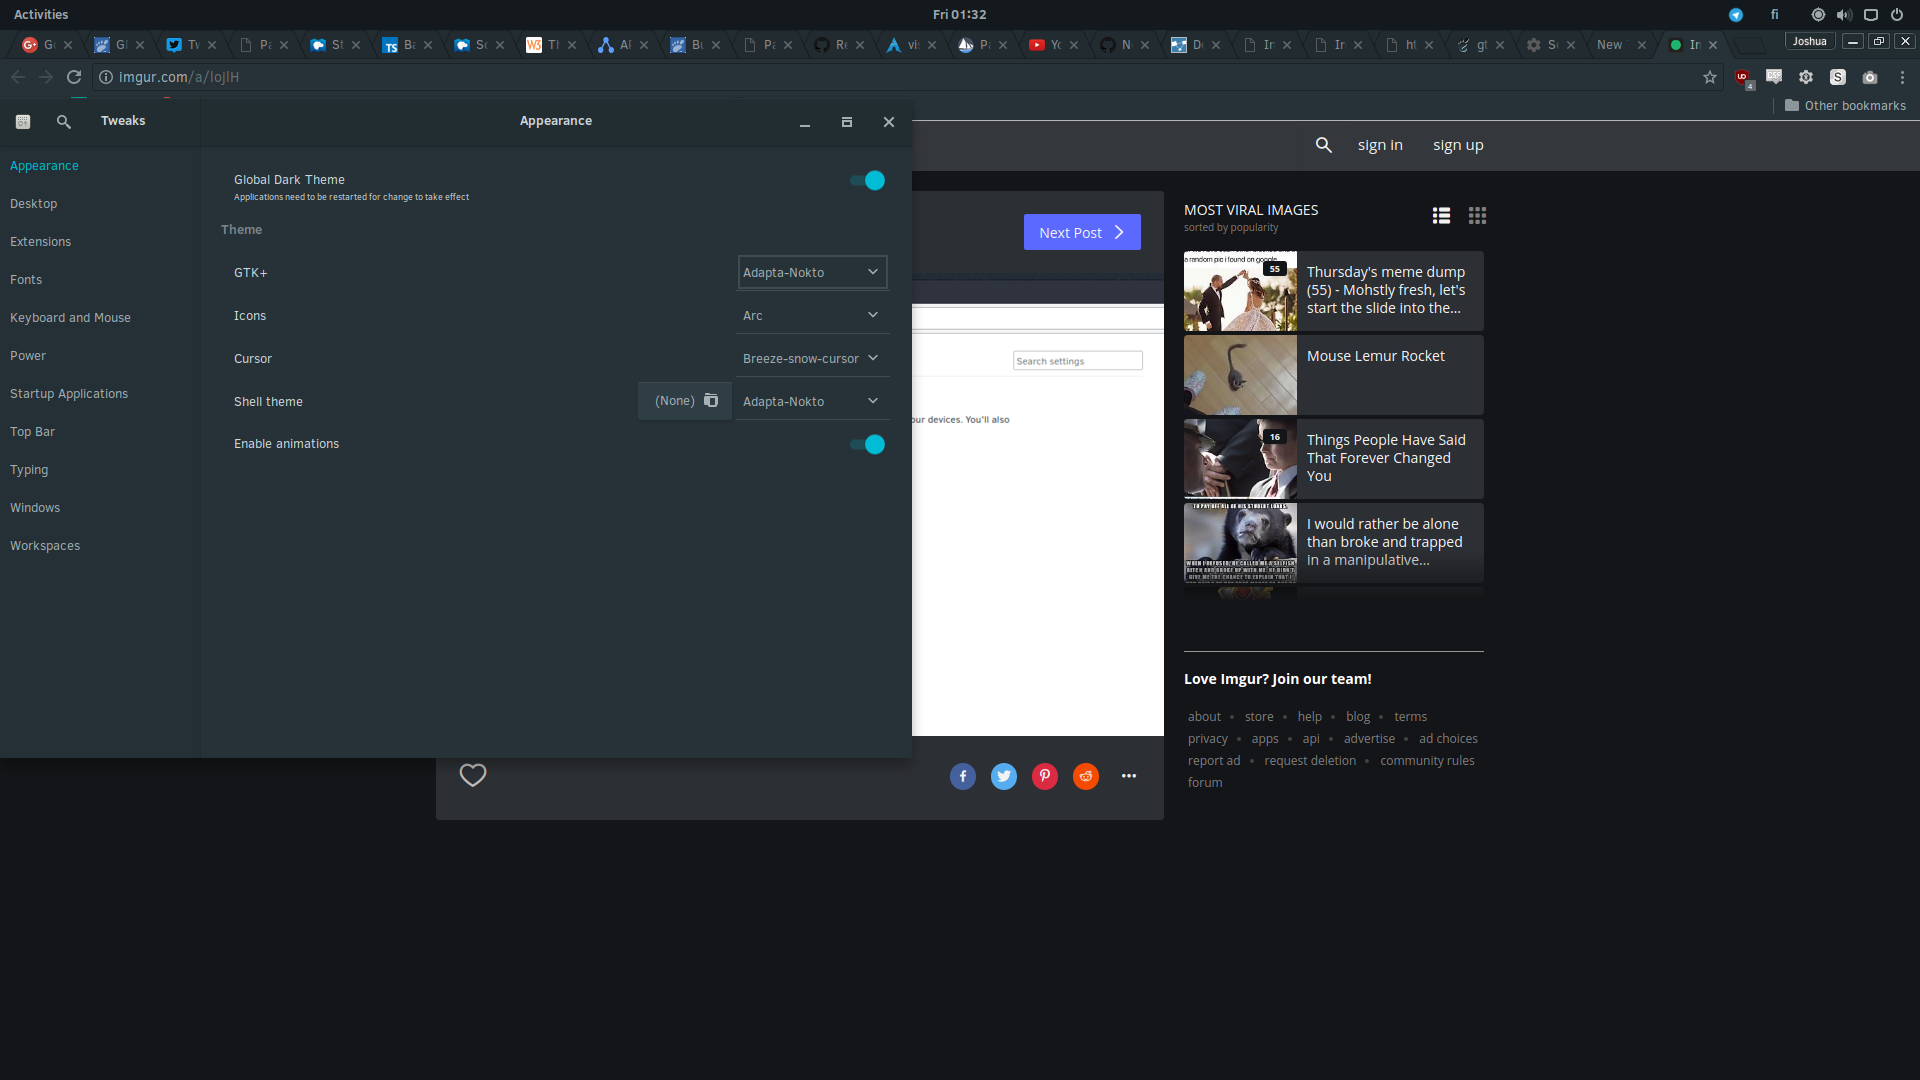Share the post on Pinterest

click(x=1045, y=776)
